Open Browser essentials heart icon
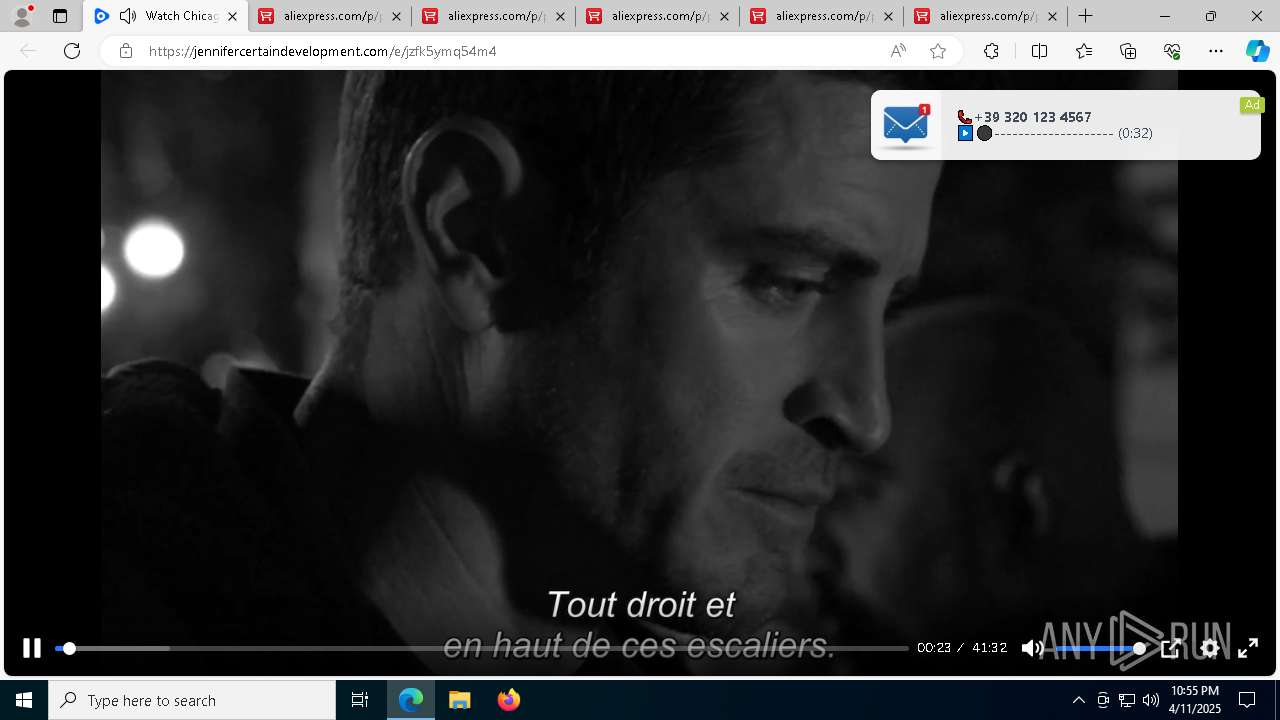This screenshot has width=1280, height=720. pyautogui.click(x=1172, y=51)
